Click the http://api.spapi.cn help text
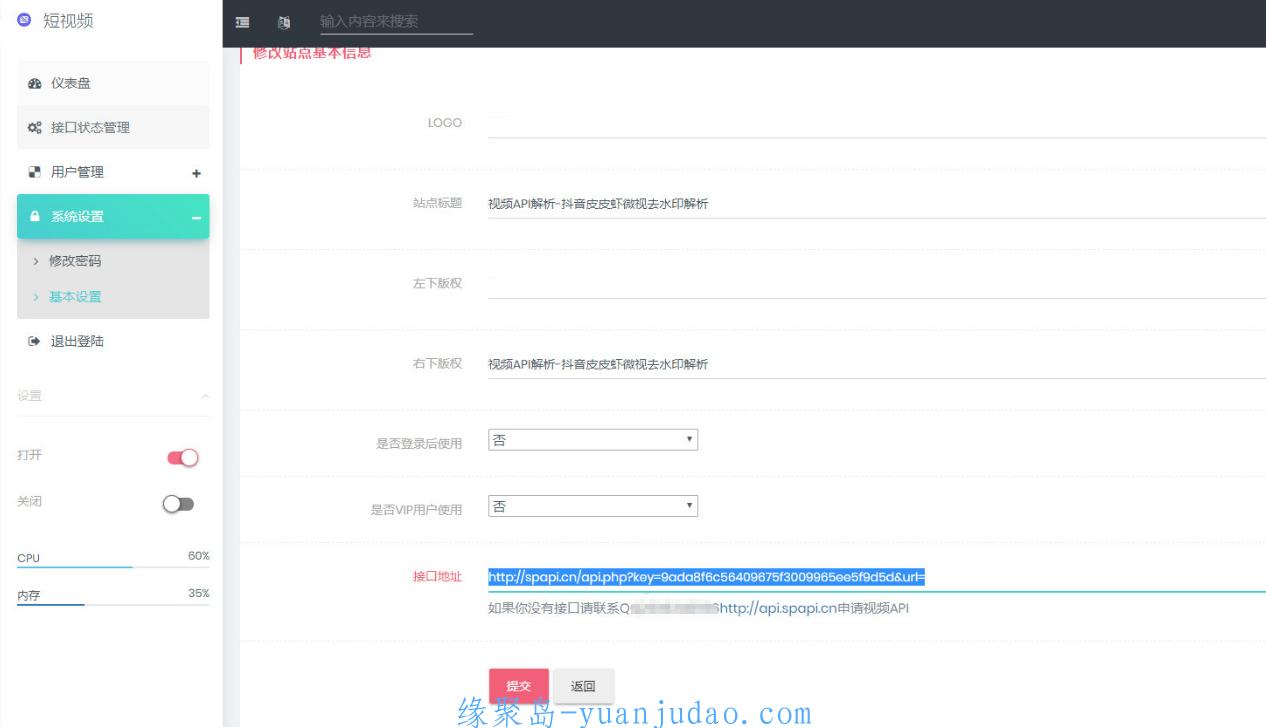 (777, 608)
